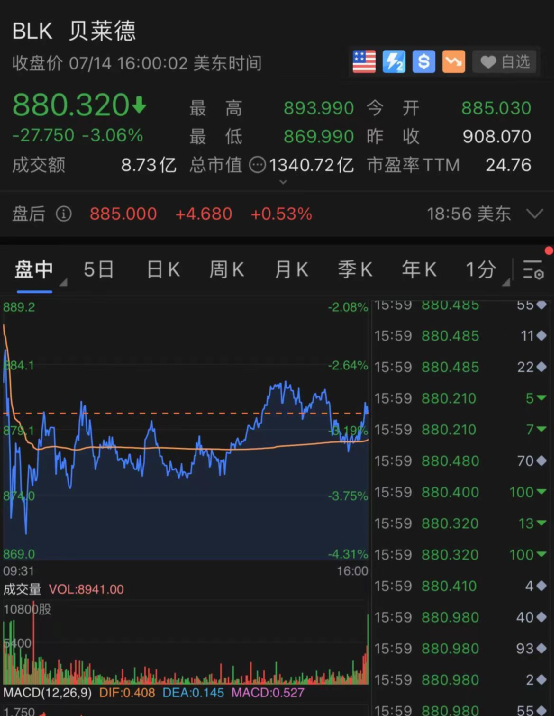Screen dimensions: 554x716
Task: Tap after-hours price 885.000
Action: coord(123,214)
